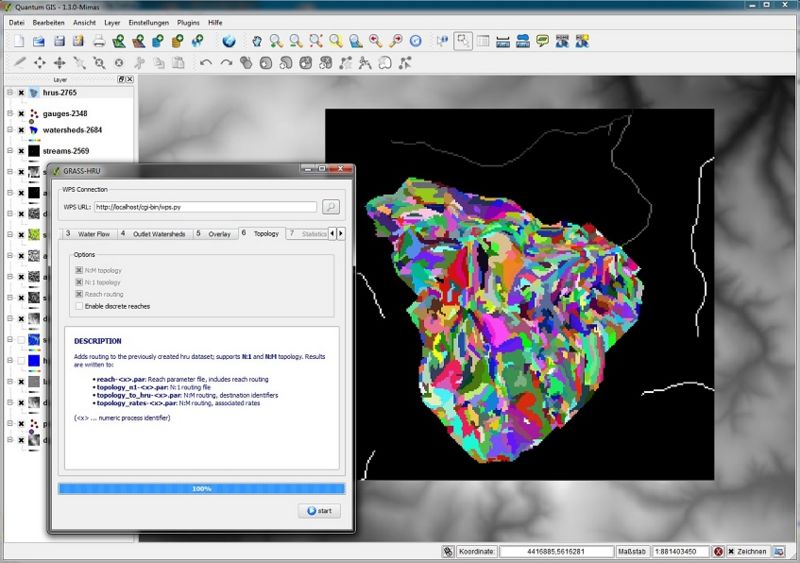Image resolution: width=800 pixels, height=563 pixels.
Task: Click the Print Composer printer icon
Action: coord(99,41)
